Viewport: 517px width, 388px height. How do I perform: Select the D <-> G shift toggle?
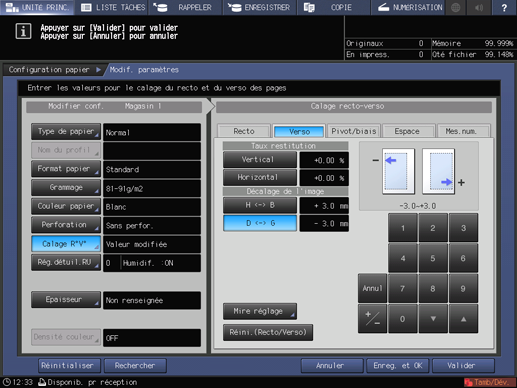coord(260,223)
